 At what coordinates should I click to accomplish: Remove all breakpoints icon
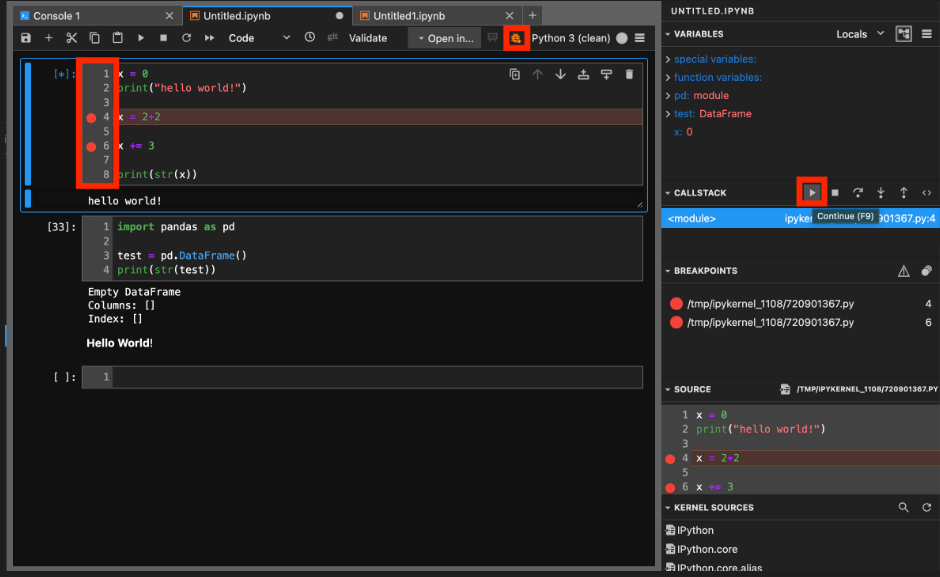(927, 271)
